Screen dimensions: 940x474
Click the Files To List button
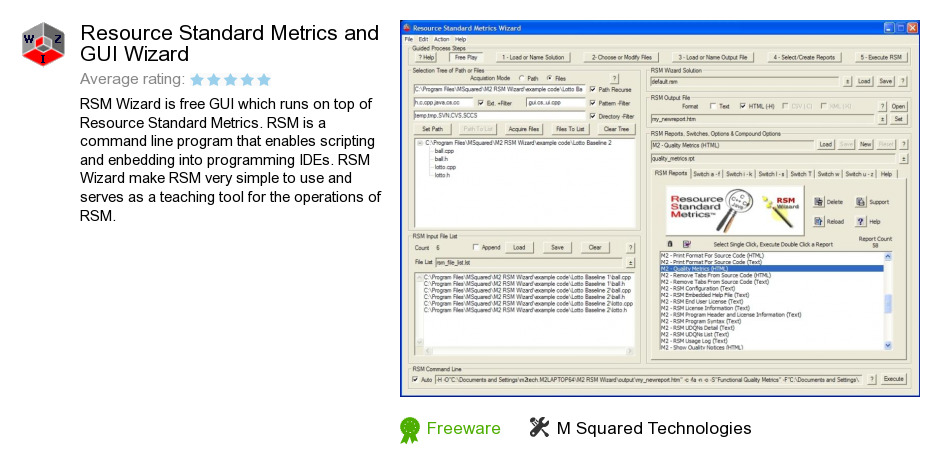coord(570,129)
